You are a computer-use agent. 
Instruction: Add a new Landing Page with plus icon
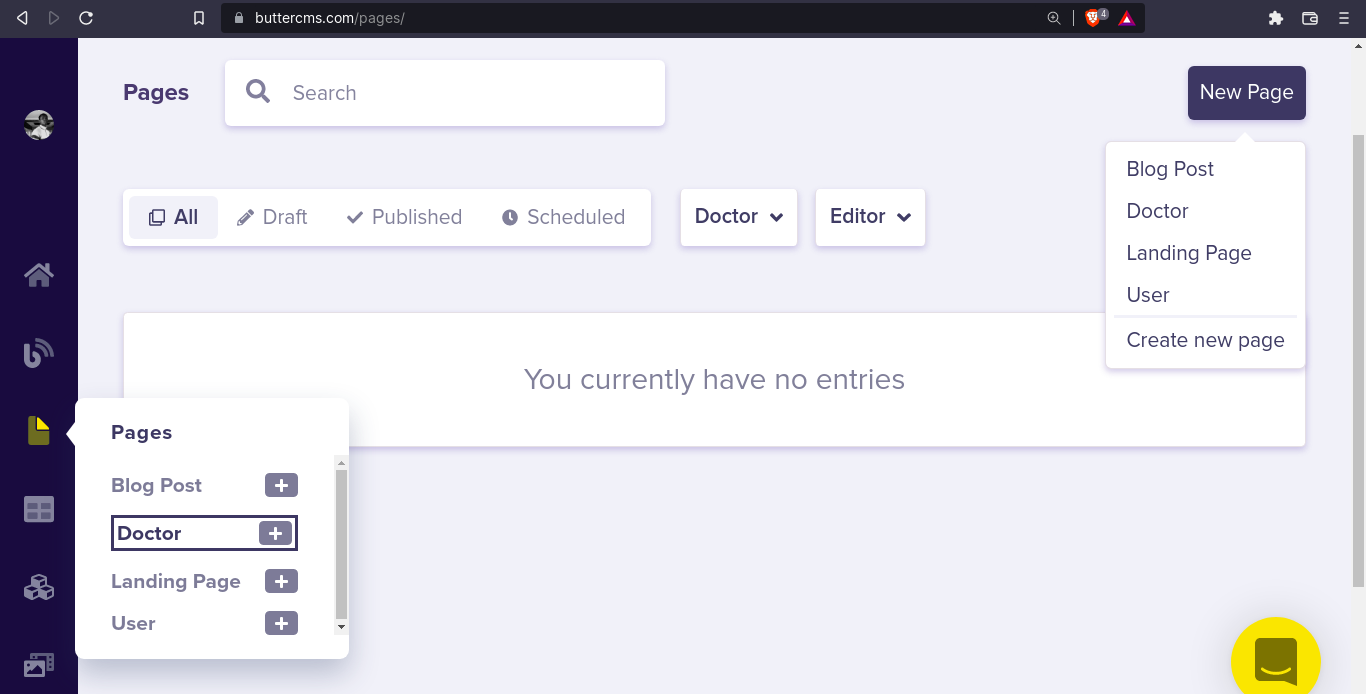click(281, 581)
